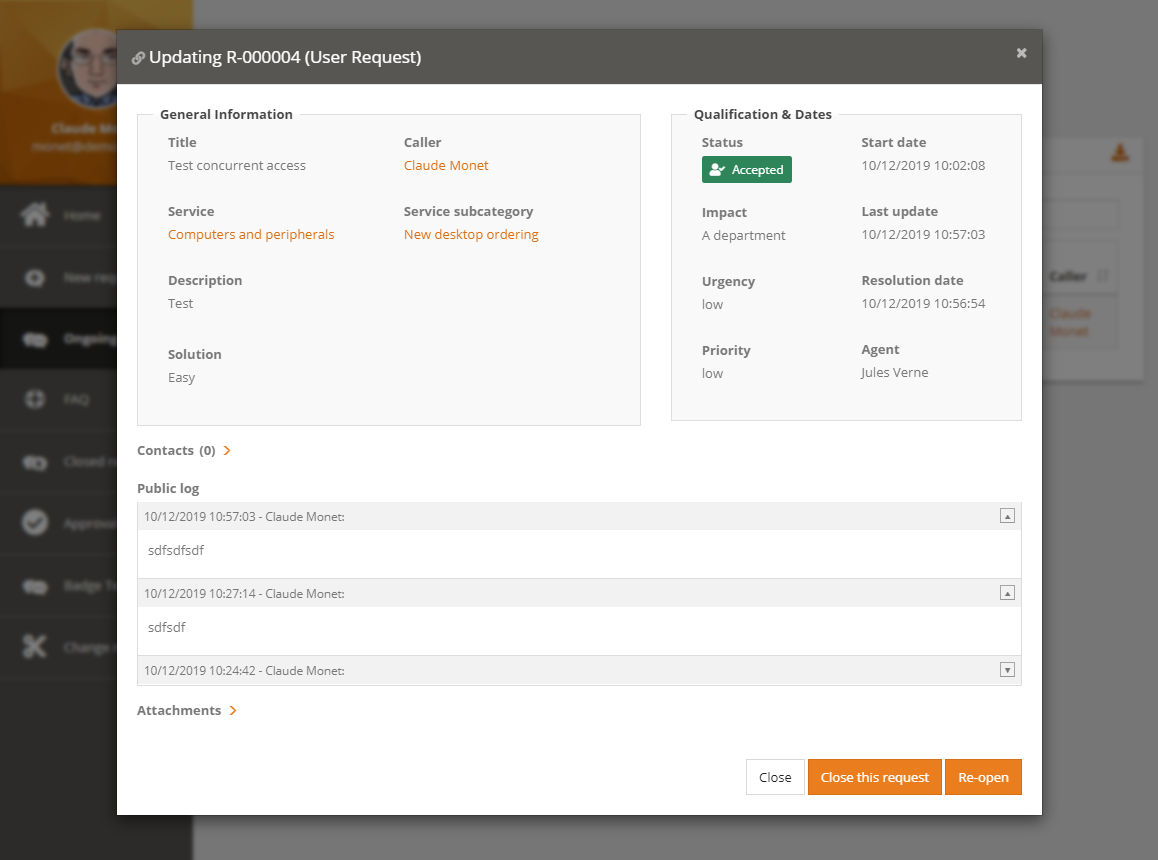Expand the Attachments section
The height and width of the screenshot is (860, 1158).
click(x=233, y=711)
